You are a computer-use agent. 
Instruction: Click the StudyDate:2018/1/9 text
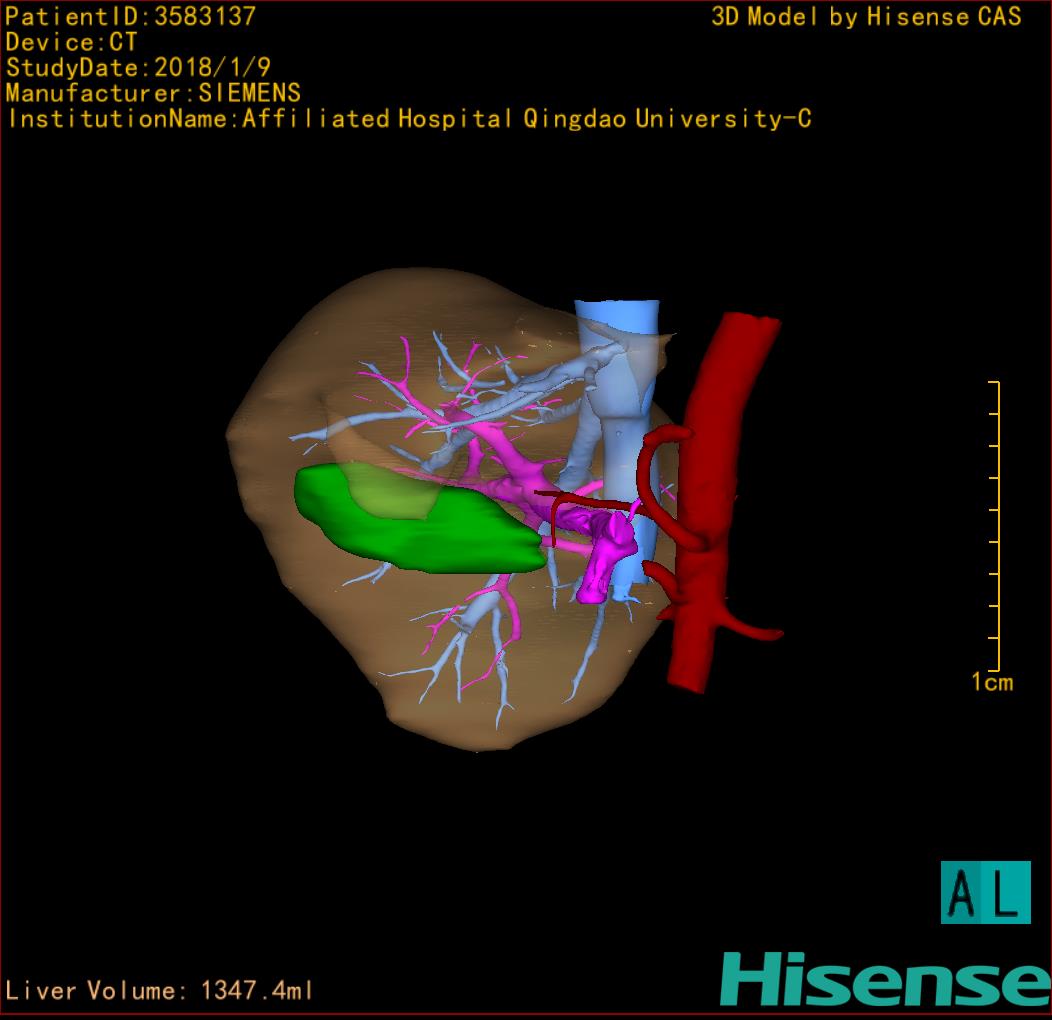(138, 68)
